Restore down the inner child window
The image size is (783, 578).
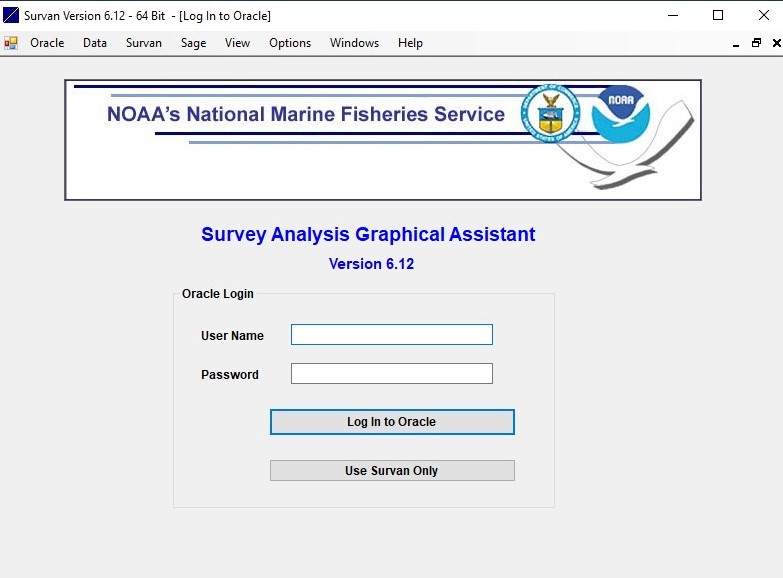pos(756,43)
